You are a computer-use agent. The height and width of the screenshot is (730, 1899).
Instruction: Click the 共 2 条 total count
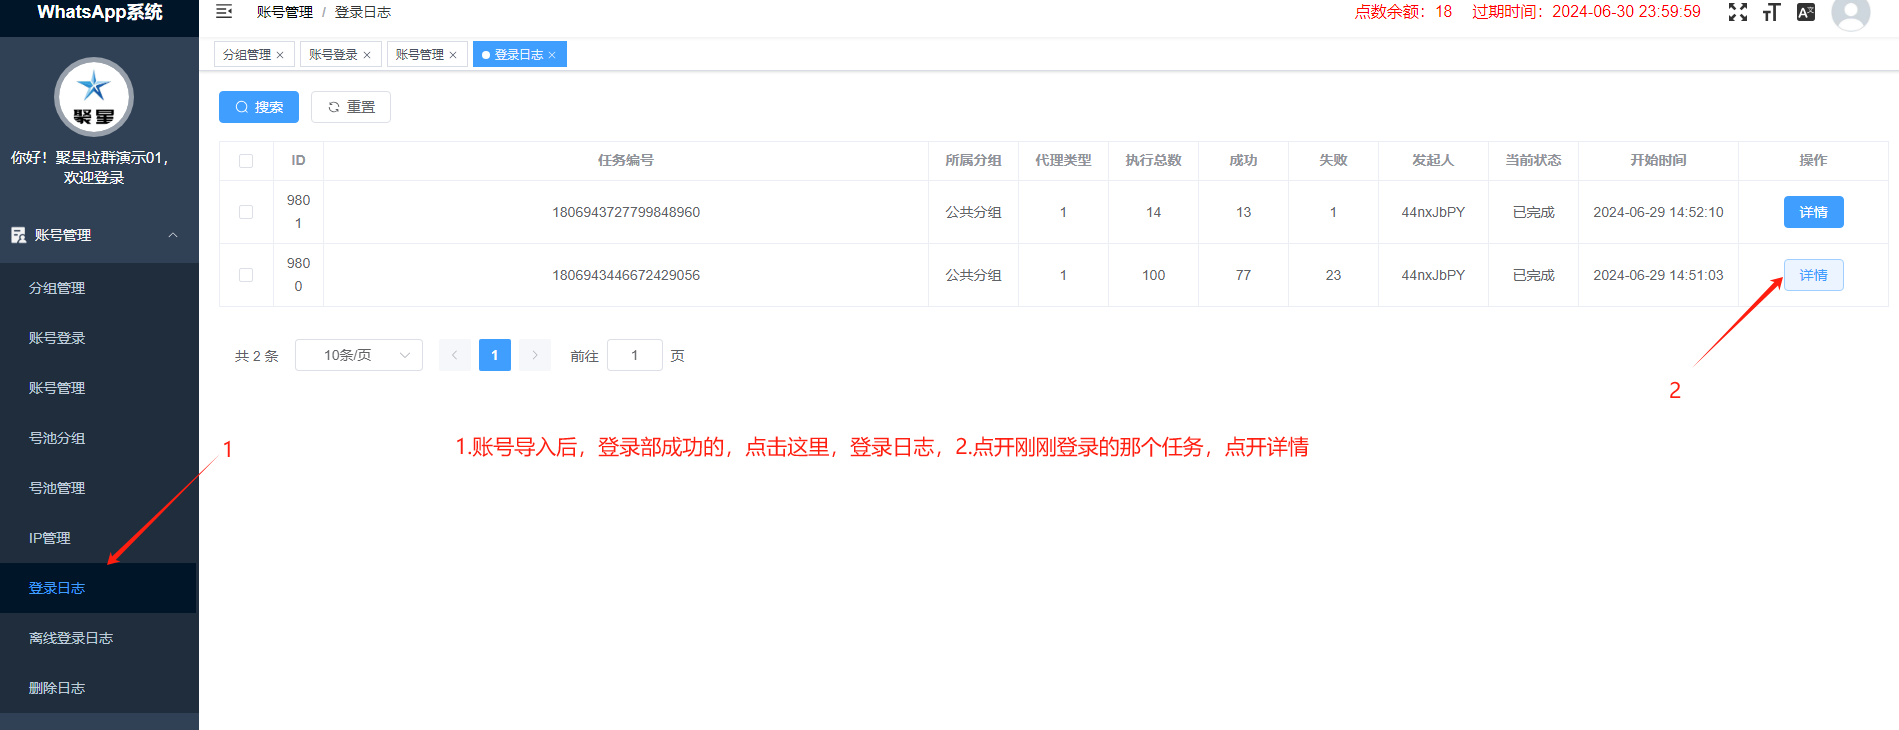(x=257, y=356)
